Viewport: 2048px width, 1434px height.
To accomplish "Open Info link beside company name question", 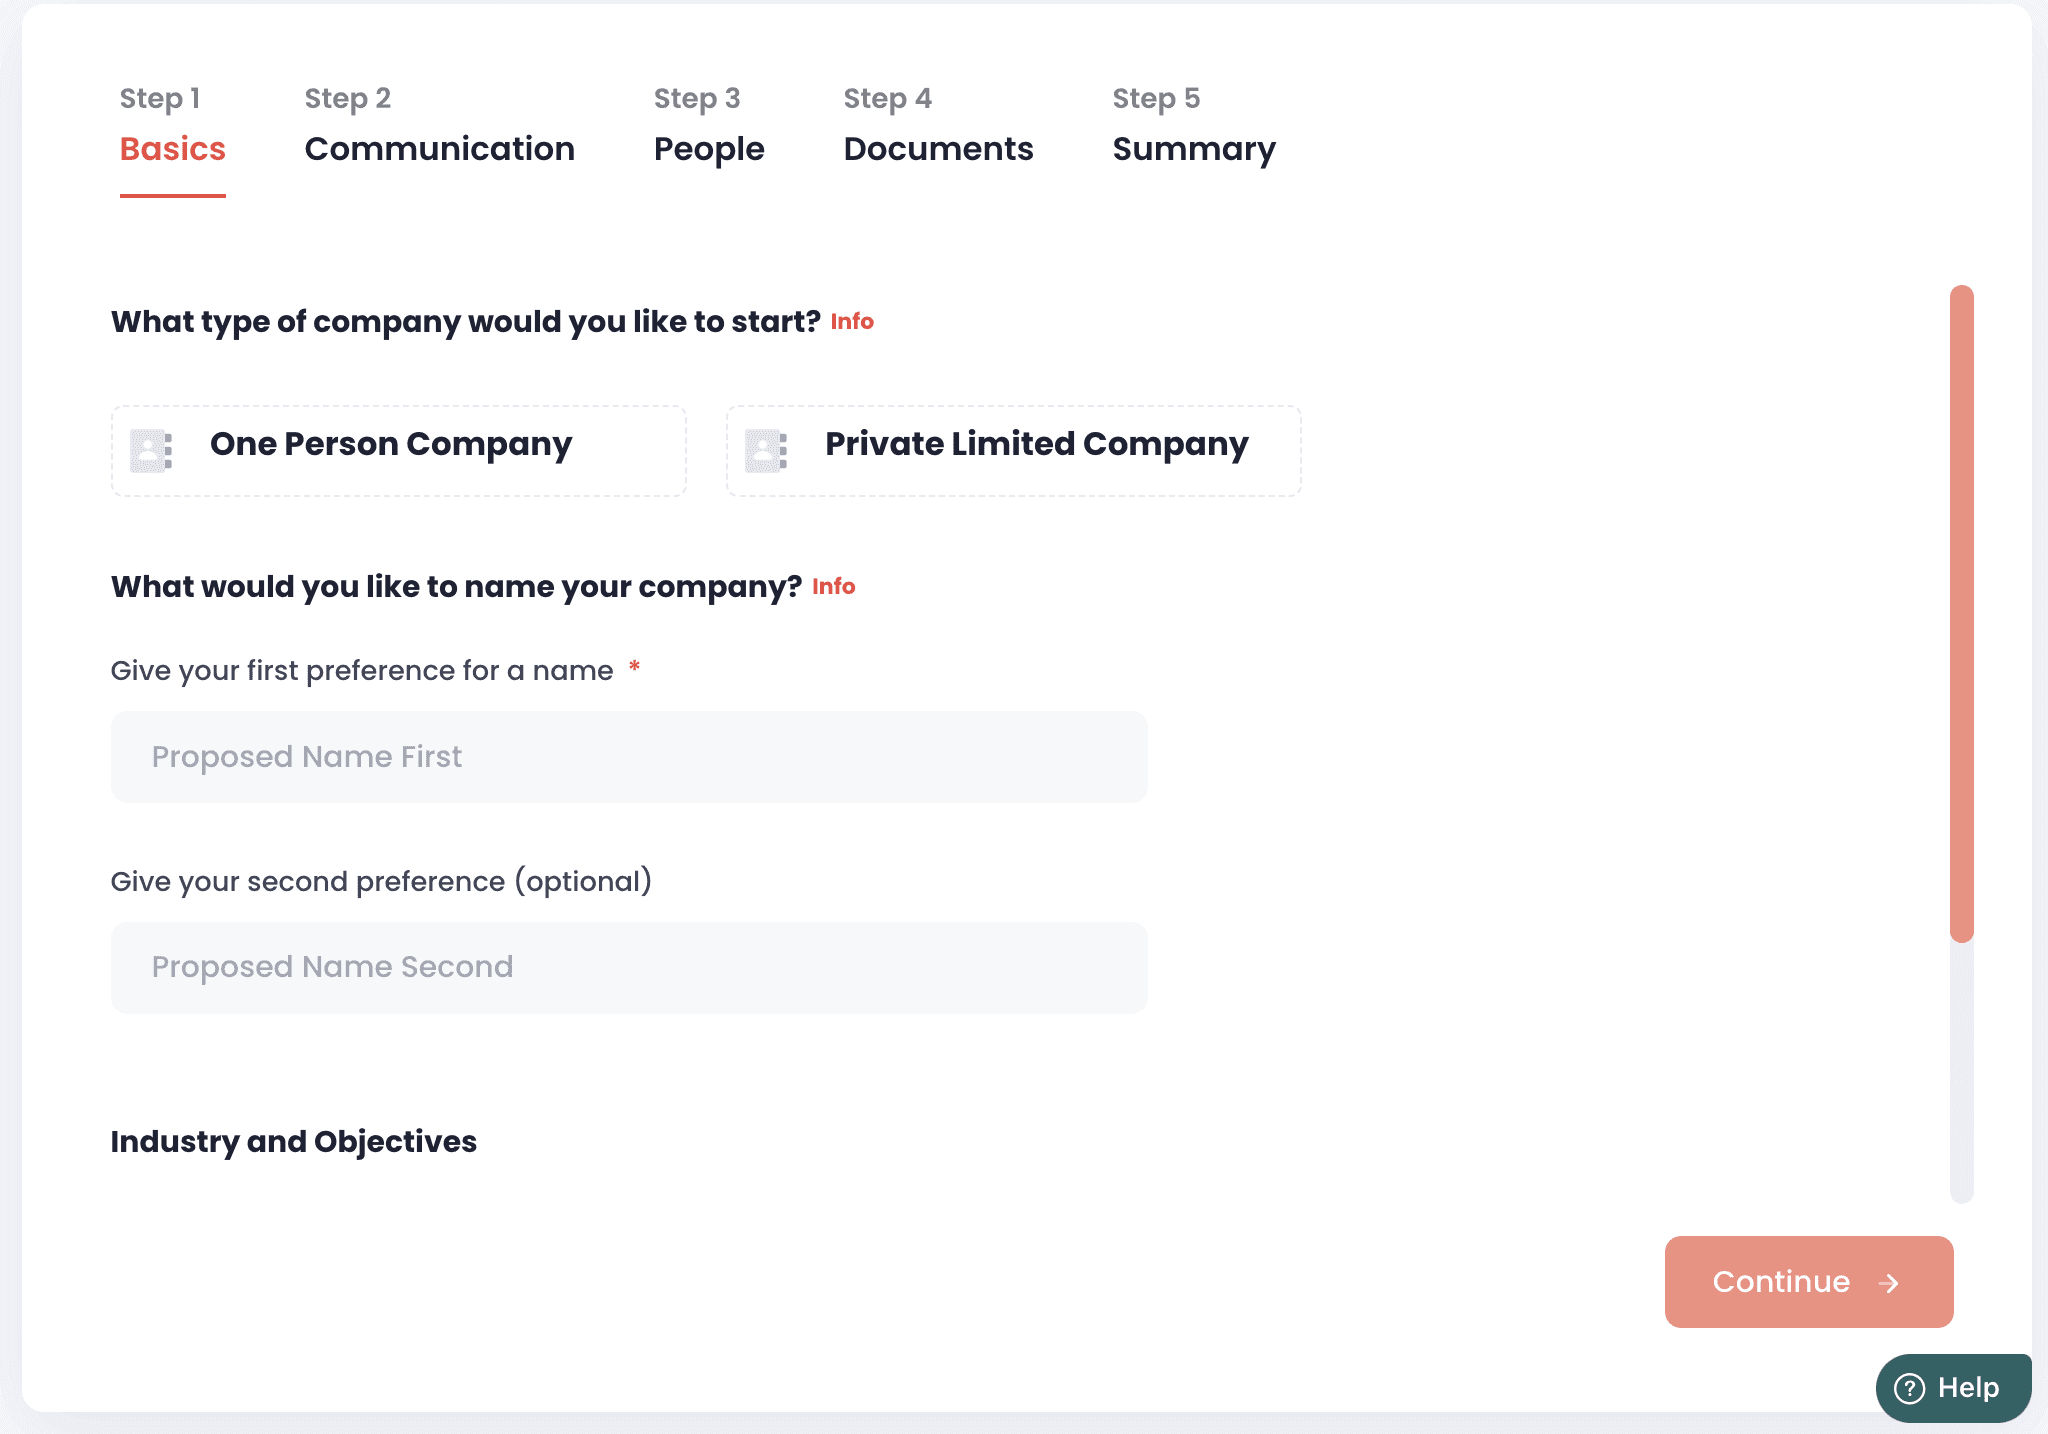I will 833,587.
